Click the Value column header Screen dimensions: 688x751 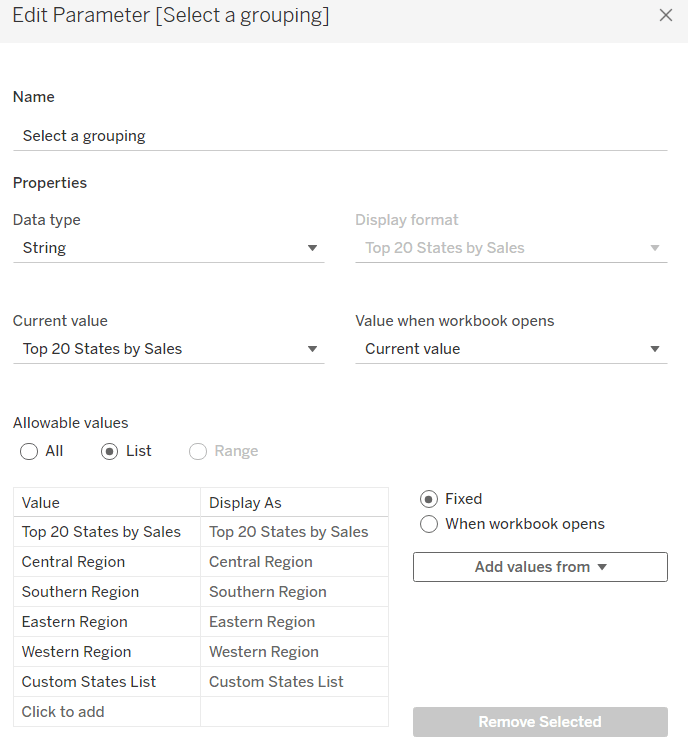click(x=106, y=503)
